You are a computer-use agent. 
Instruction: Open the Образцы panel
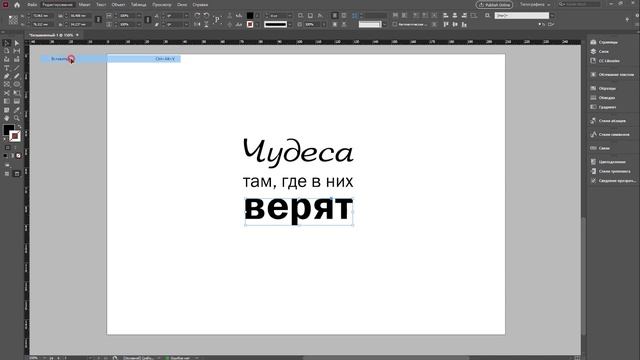point(603,88)
